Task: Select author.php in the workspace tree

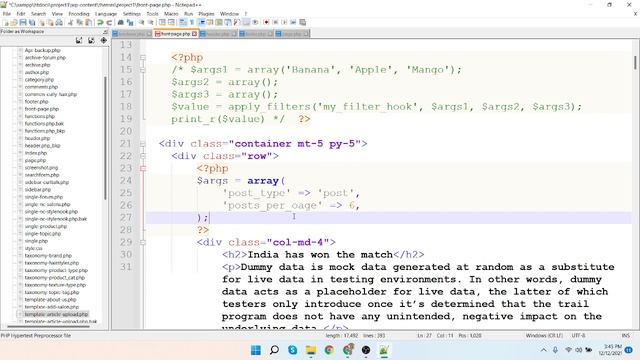Action: 37,72
